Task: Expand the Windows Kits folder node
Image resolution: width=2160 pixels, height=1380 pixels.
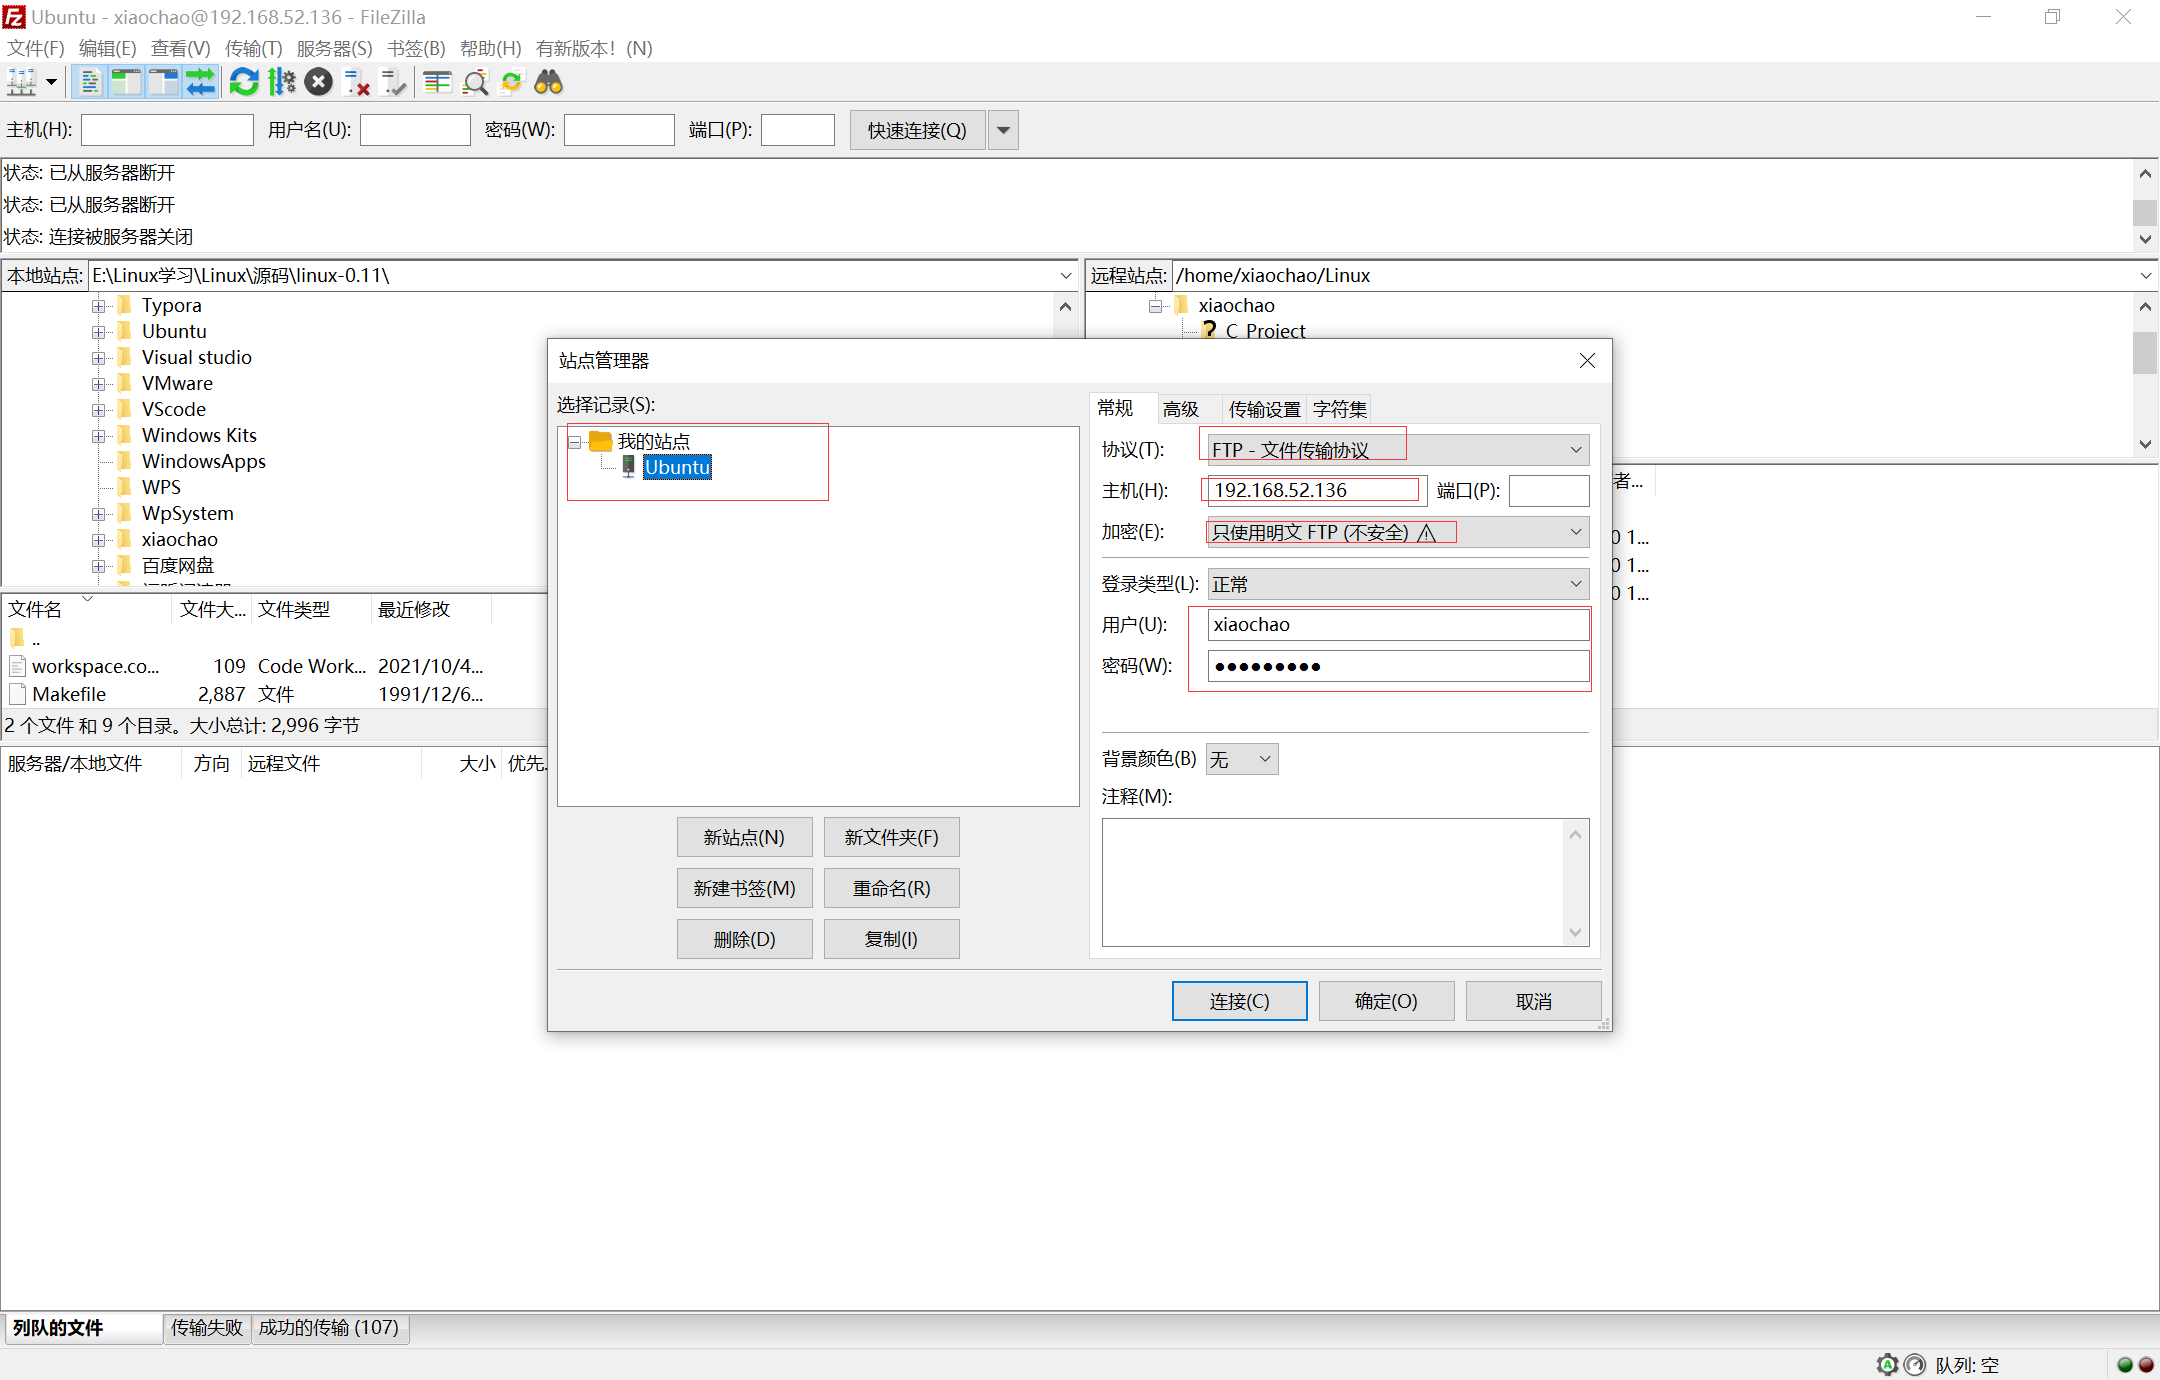Action: click(x=99, y=436)
